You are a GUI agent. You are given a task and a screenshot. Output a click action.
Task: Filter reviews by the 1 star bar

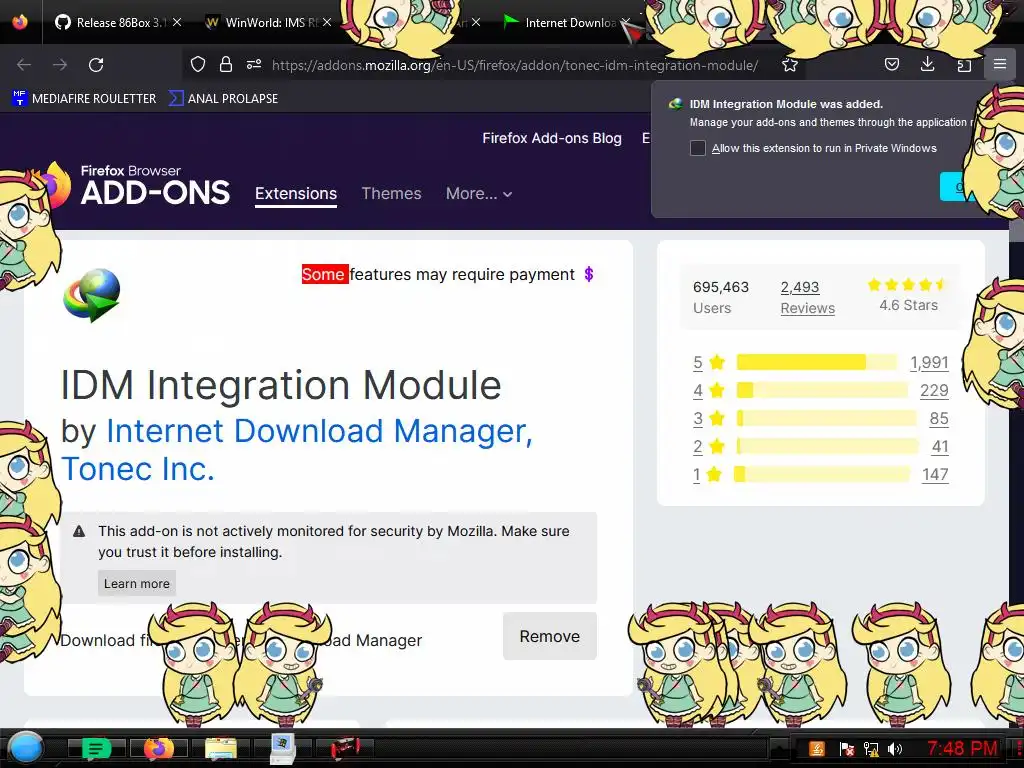tap(822, 474)
